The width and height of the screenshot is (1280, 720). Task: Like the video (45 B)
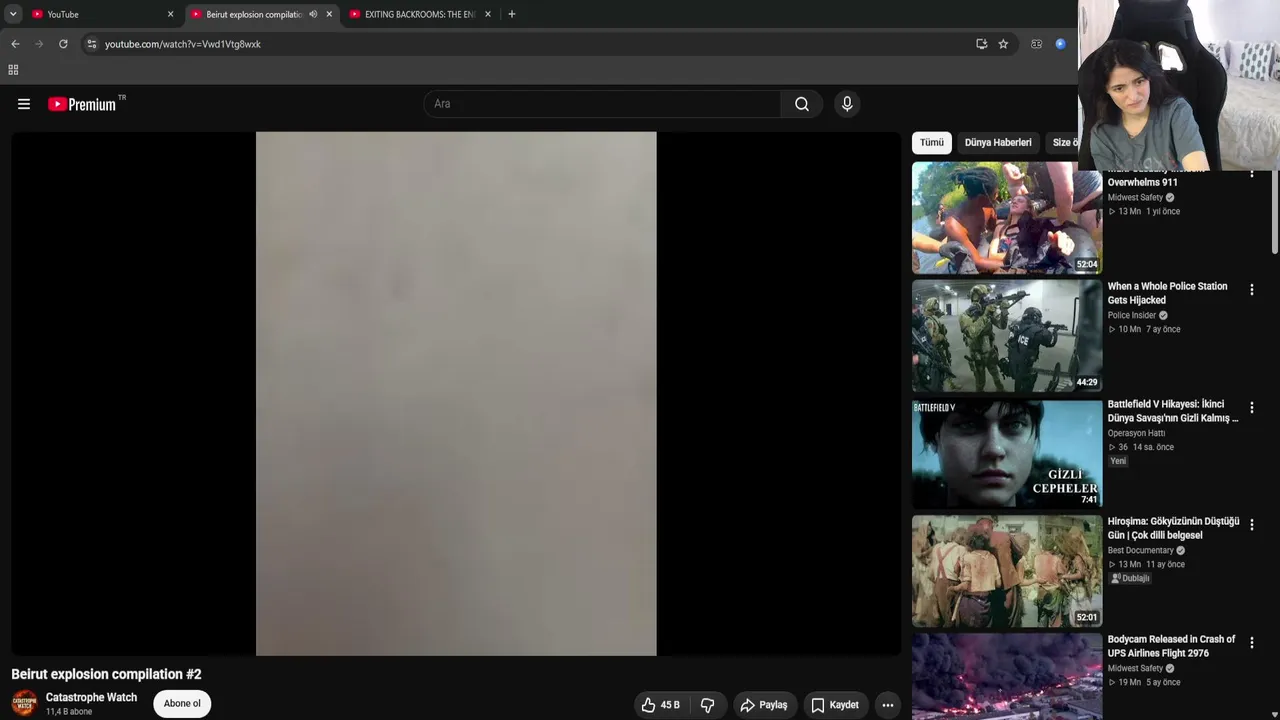coord(661,705)
